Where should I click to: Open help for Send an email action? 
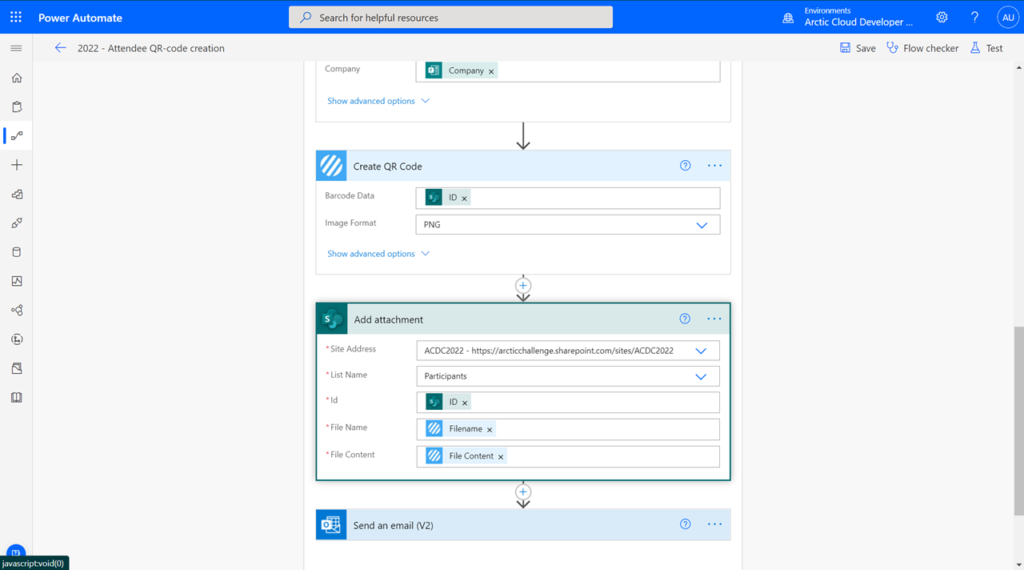click(685, 524)
